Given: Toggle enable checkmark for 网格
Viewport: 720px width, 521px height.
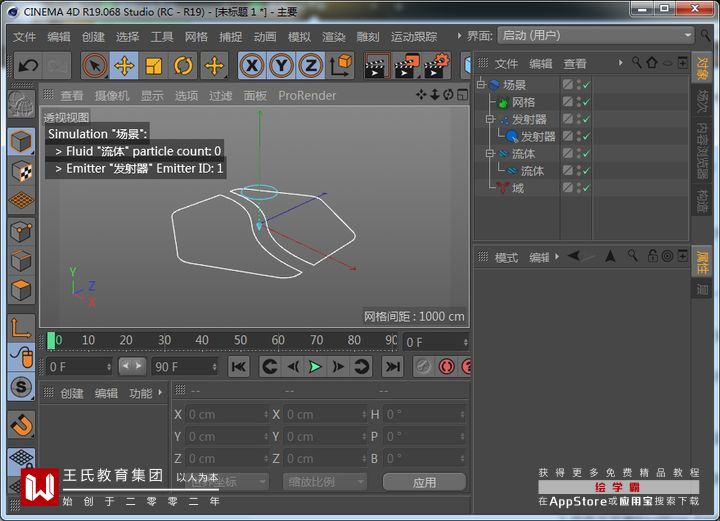Looking at the screenshot, I should point(586,102).
